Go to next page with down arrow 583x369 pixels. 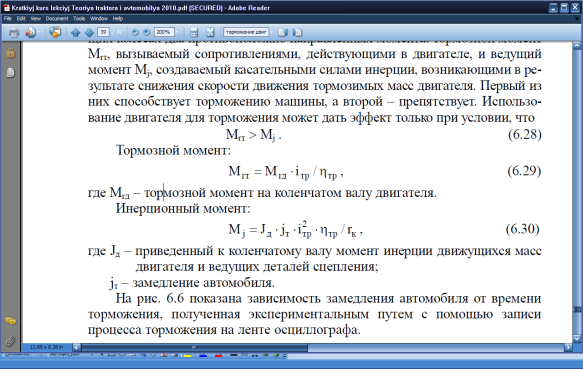(x=89, y=33)
